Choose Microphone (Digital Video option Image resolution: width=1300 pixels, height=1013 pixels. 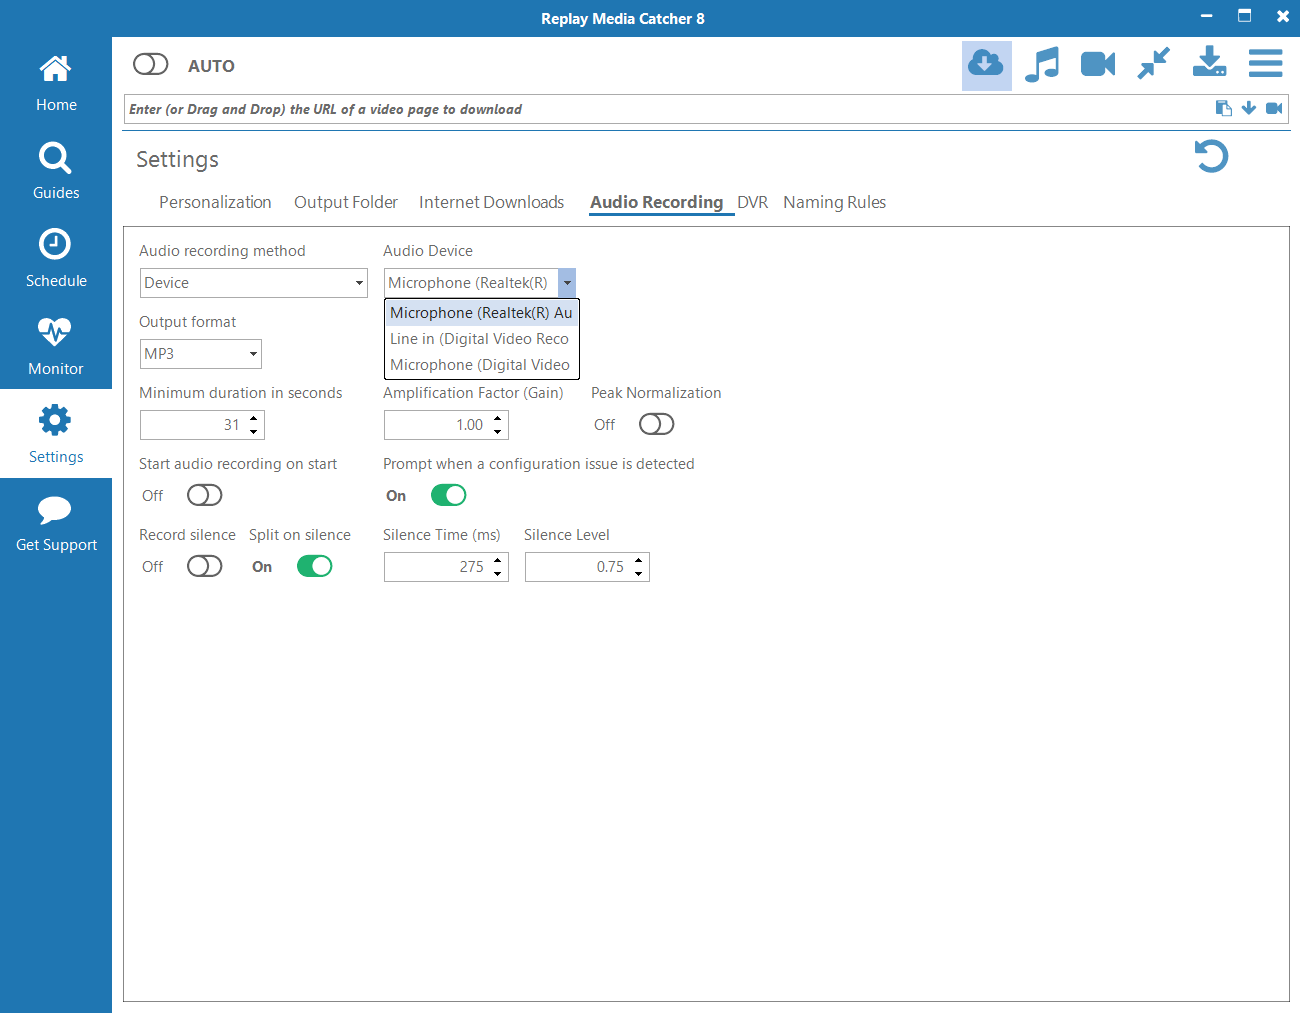pyautogui.click(x=482, y=365)
